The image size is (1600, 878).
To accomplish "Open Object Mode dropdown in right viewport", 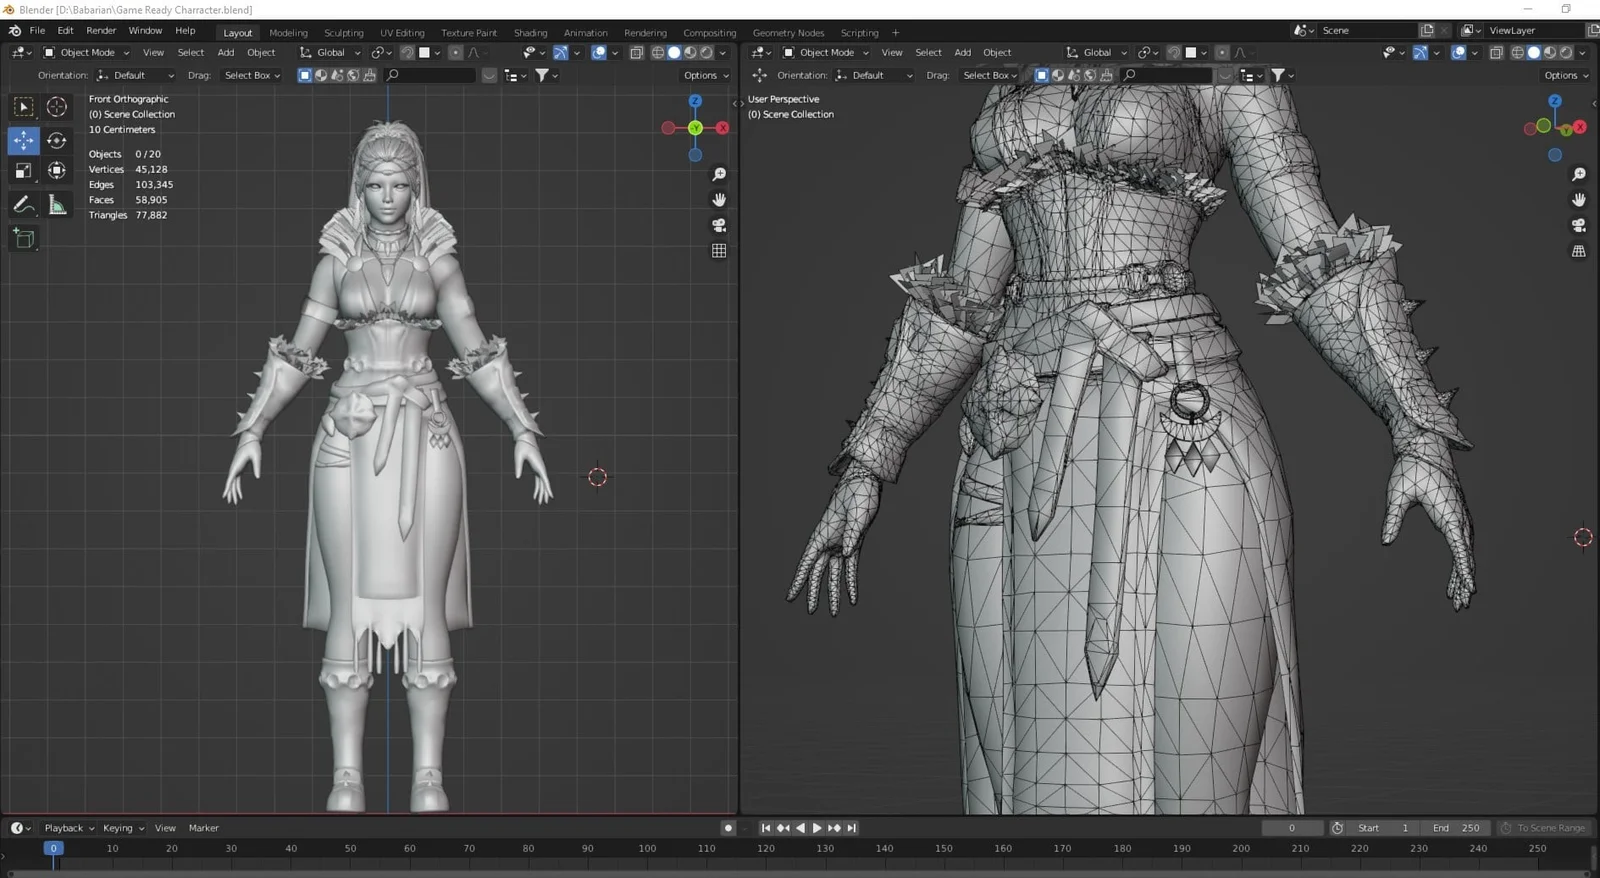I will [x=826, y=52].
